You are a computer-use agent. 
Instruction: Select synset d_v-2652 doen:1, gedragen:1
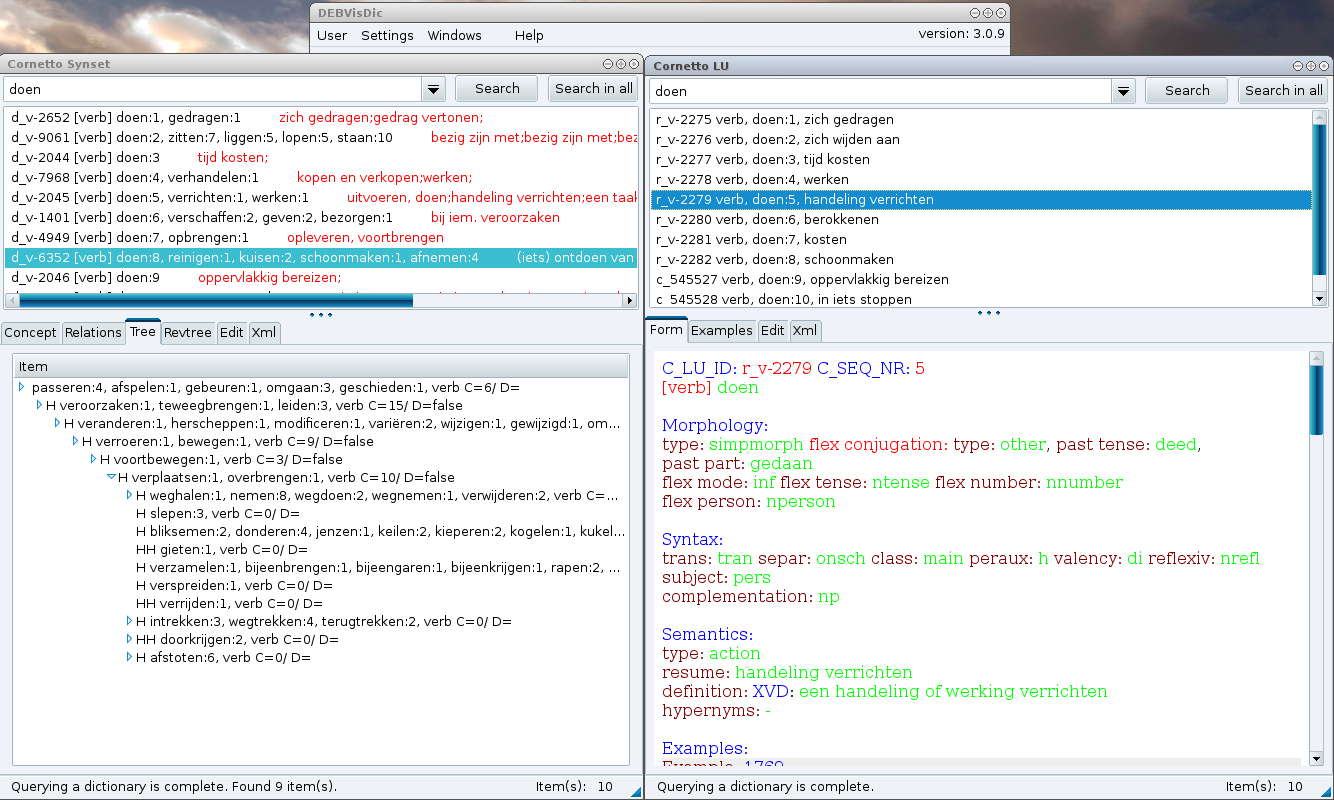tap(321, 117)
